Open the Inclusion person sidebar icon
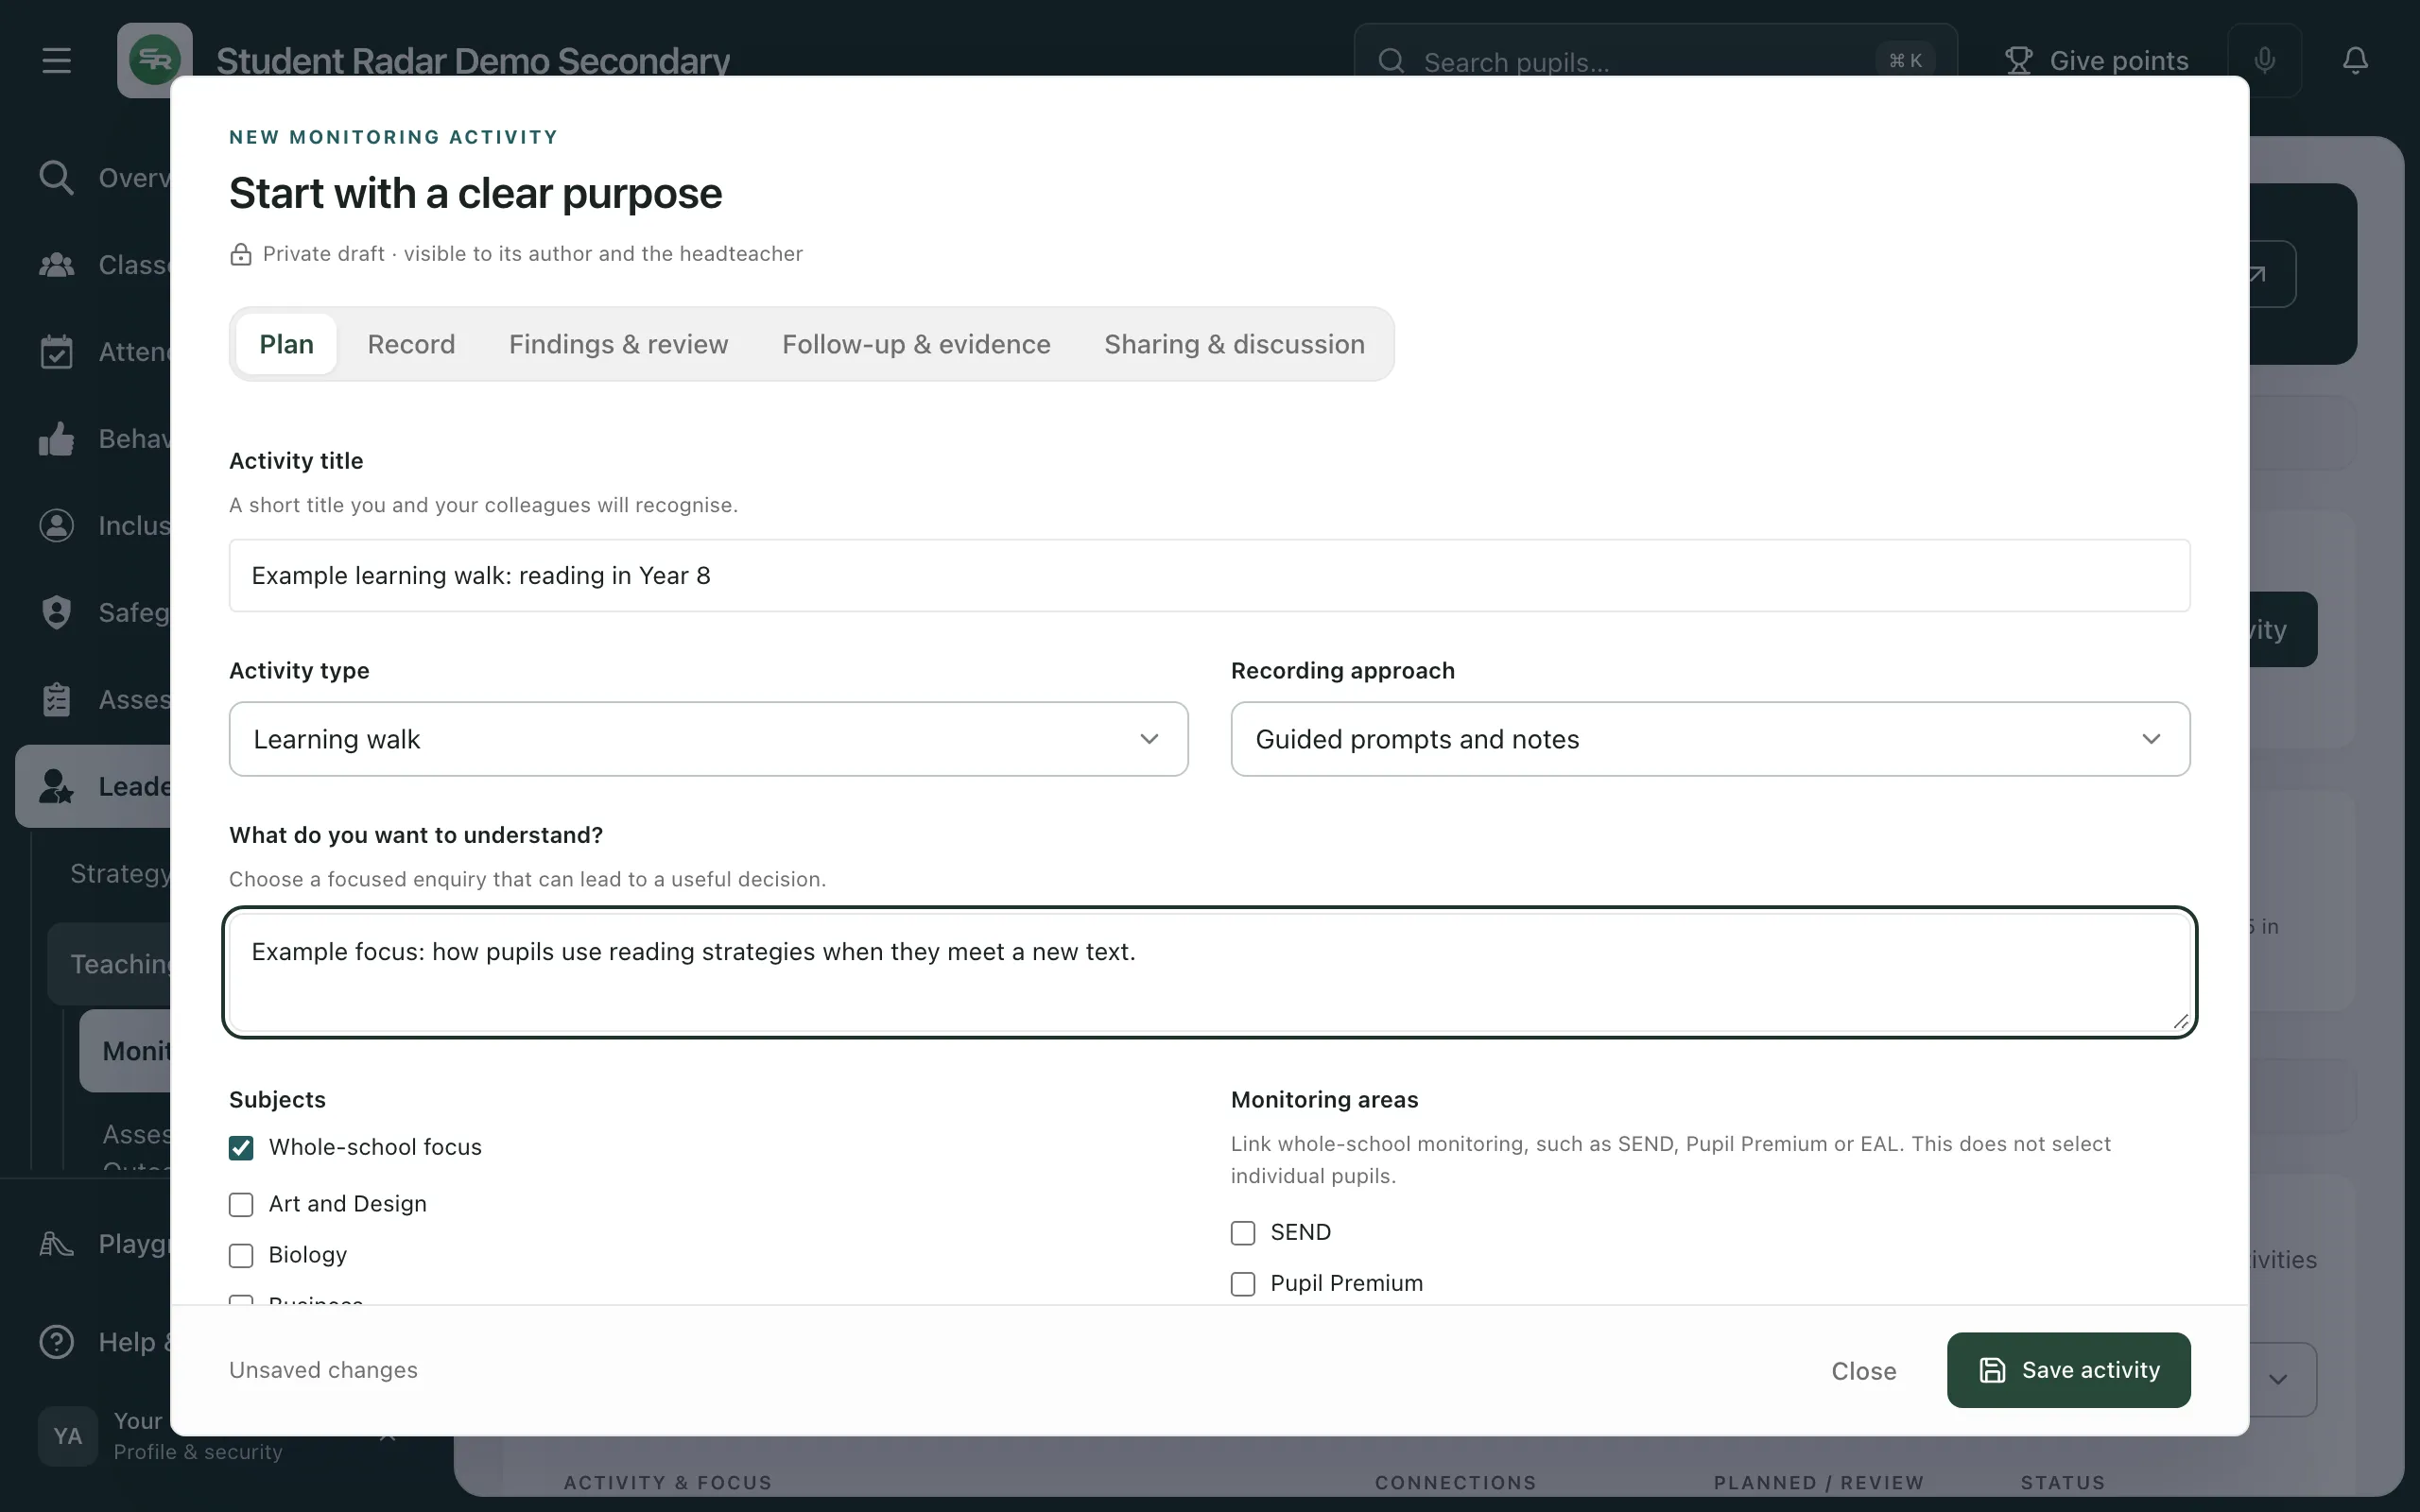Image resolution: width=2420 pixels, height=1512 pixels. pyautogui.click(x=56, y=526)
